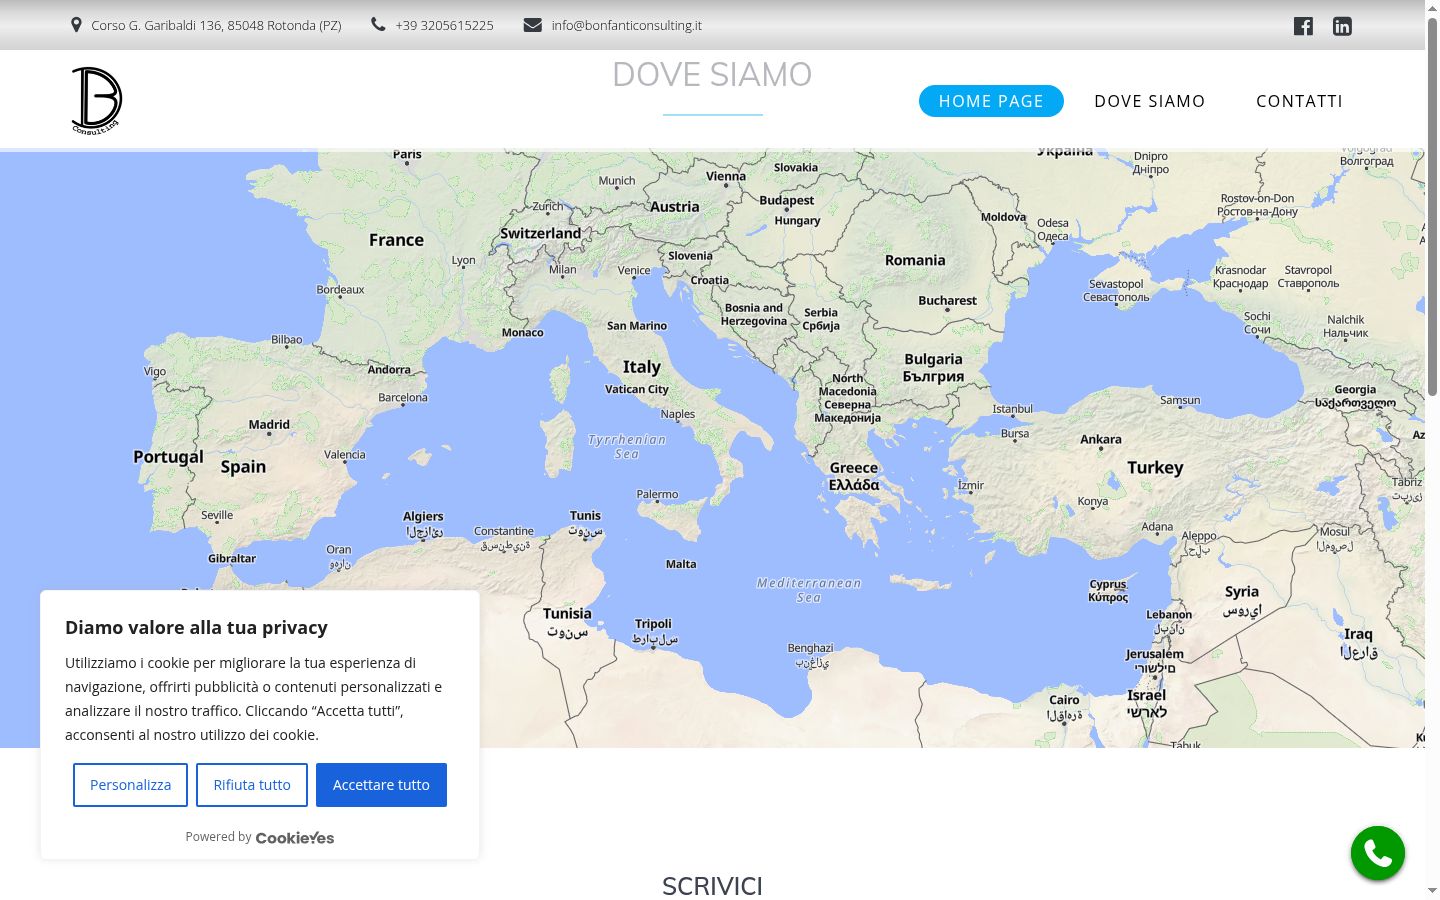1440x900 pixels.
Task: Reject cookies with Rifiuta tutto
Action: tap(252, 785)
